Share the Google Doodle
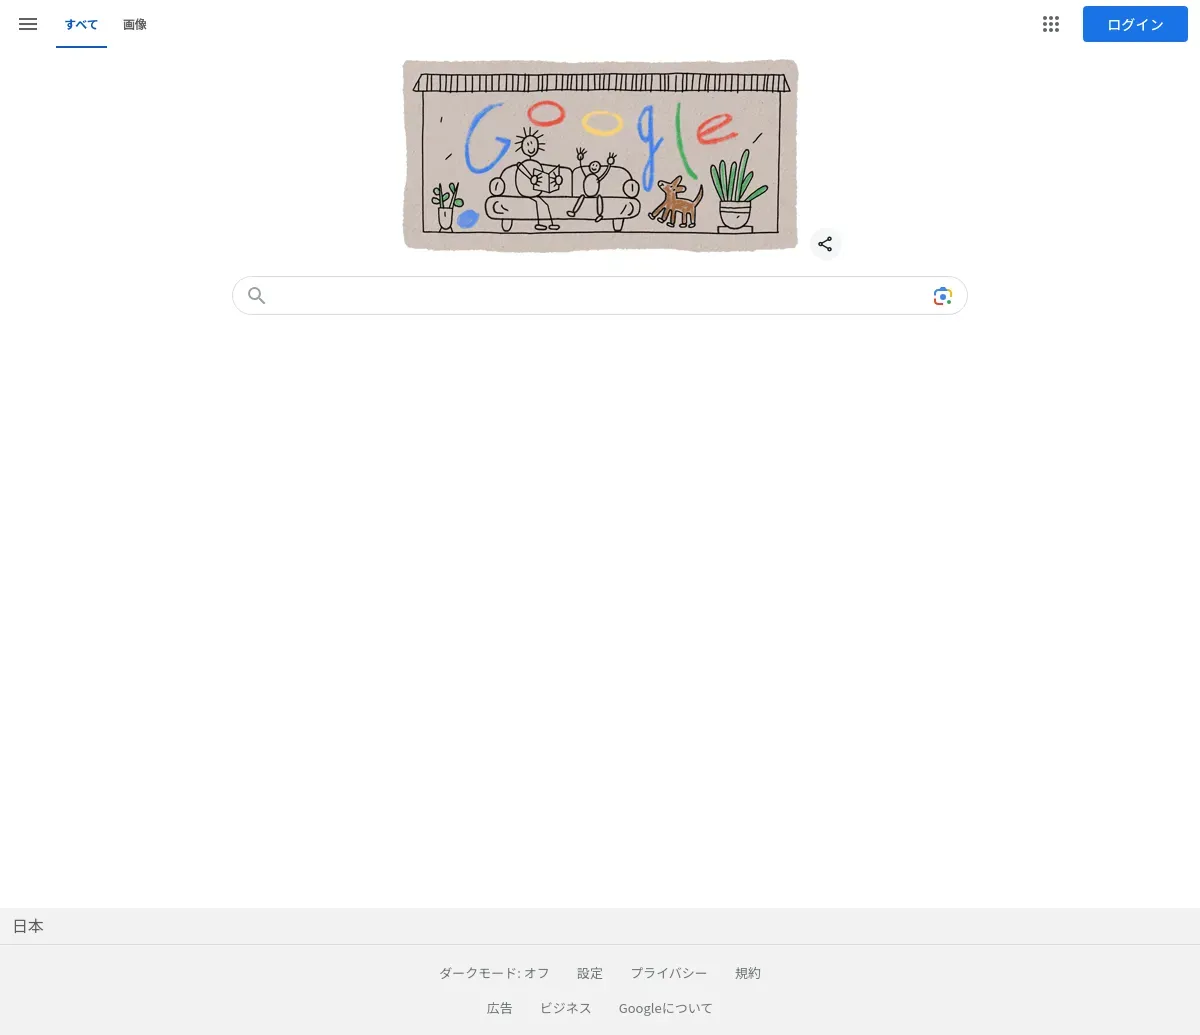1200x1035 pixels. tap(825, 244)
